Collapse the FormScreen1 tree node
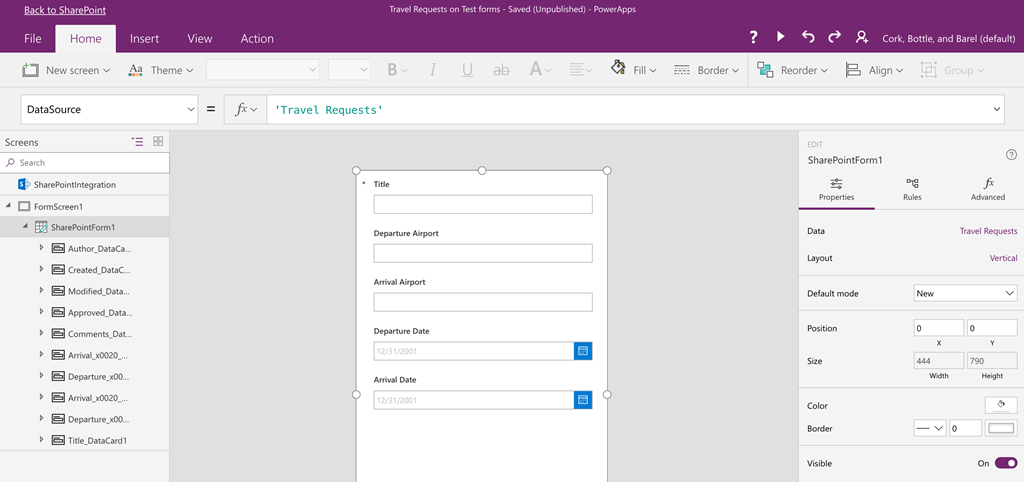 (x=9, y=206)
